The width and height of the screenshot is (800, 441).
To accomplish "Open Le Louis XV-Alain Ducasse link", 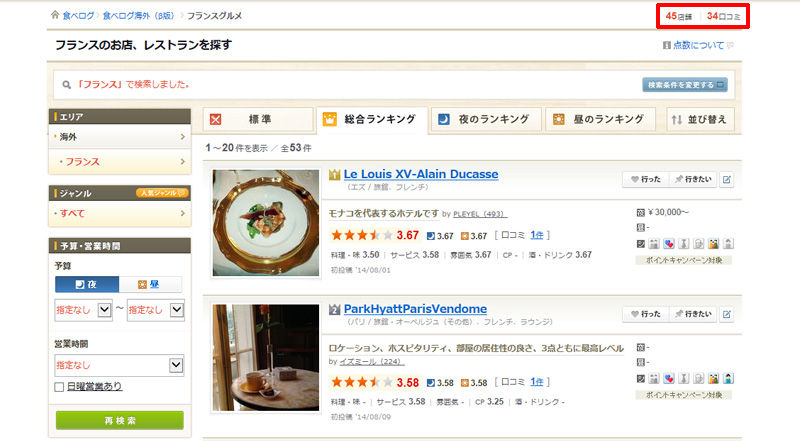I will (421, 174).
